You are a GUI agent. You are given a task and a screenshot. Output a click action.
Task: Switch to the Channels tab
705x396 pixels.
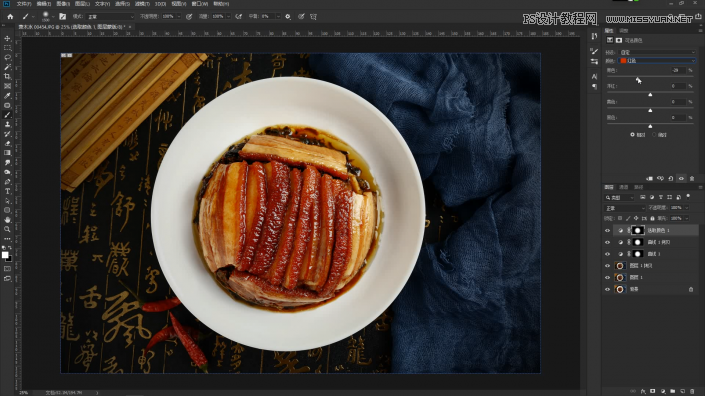(x=624, y=187)
